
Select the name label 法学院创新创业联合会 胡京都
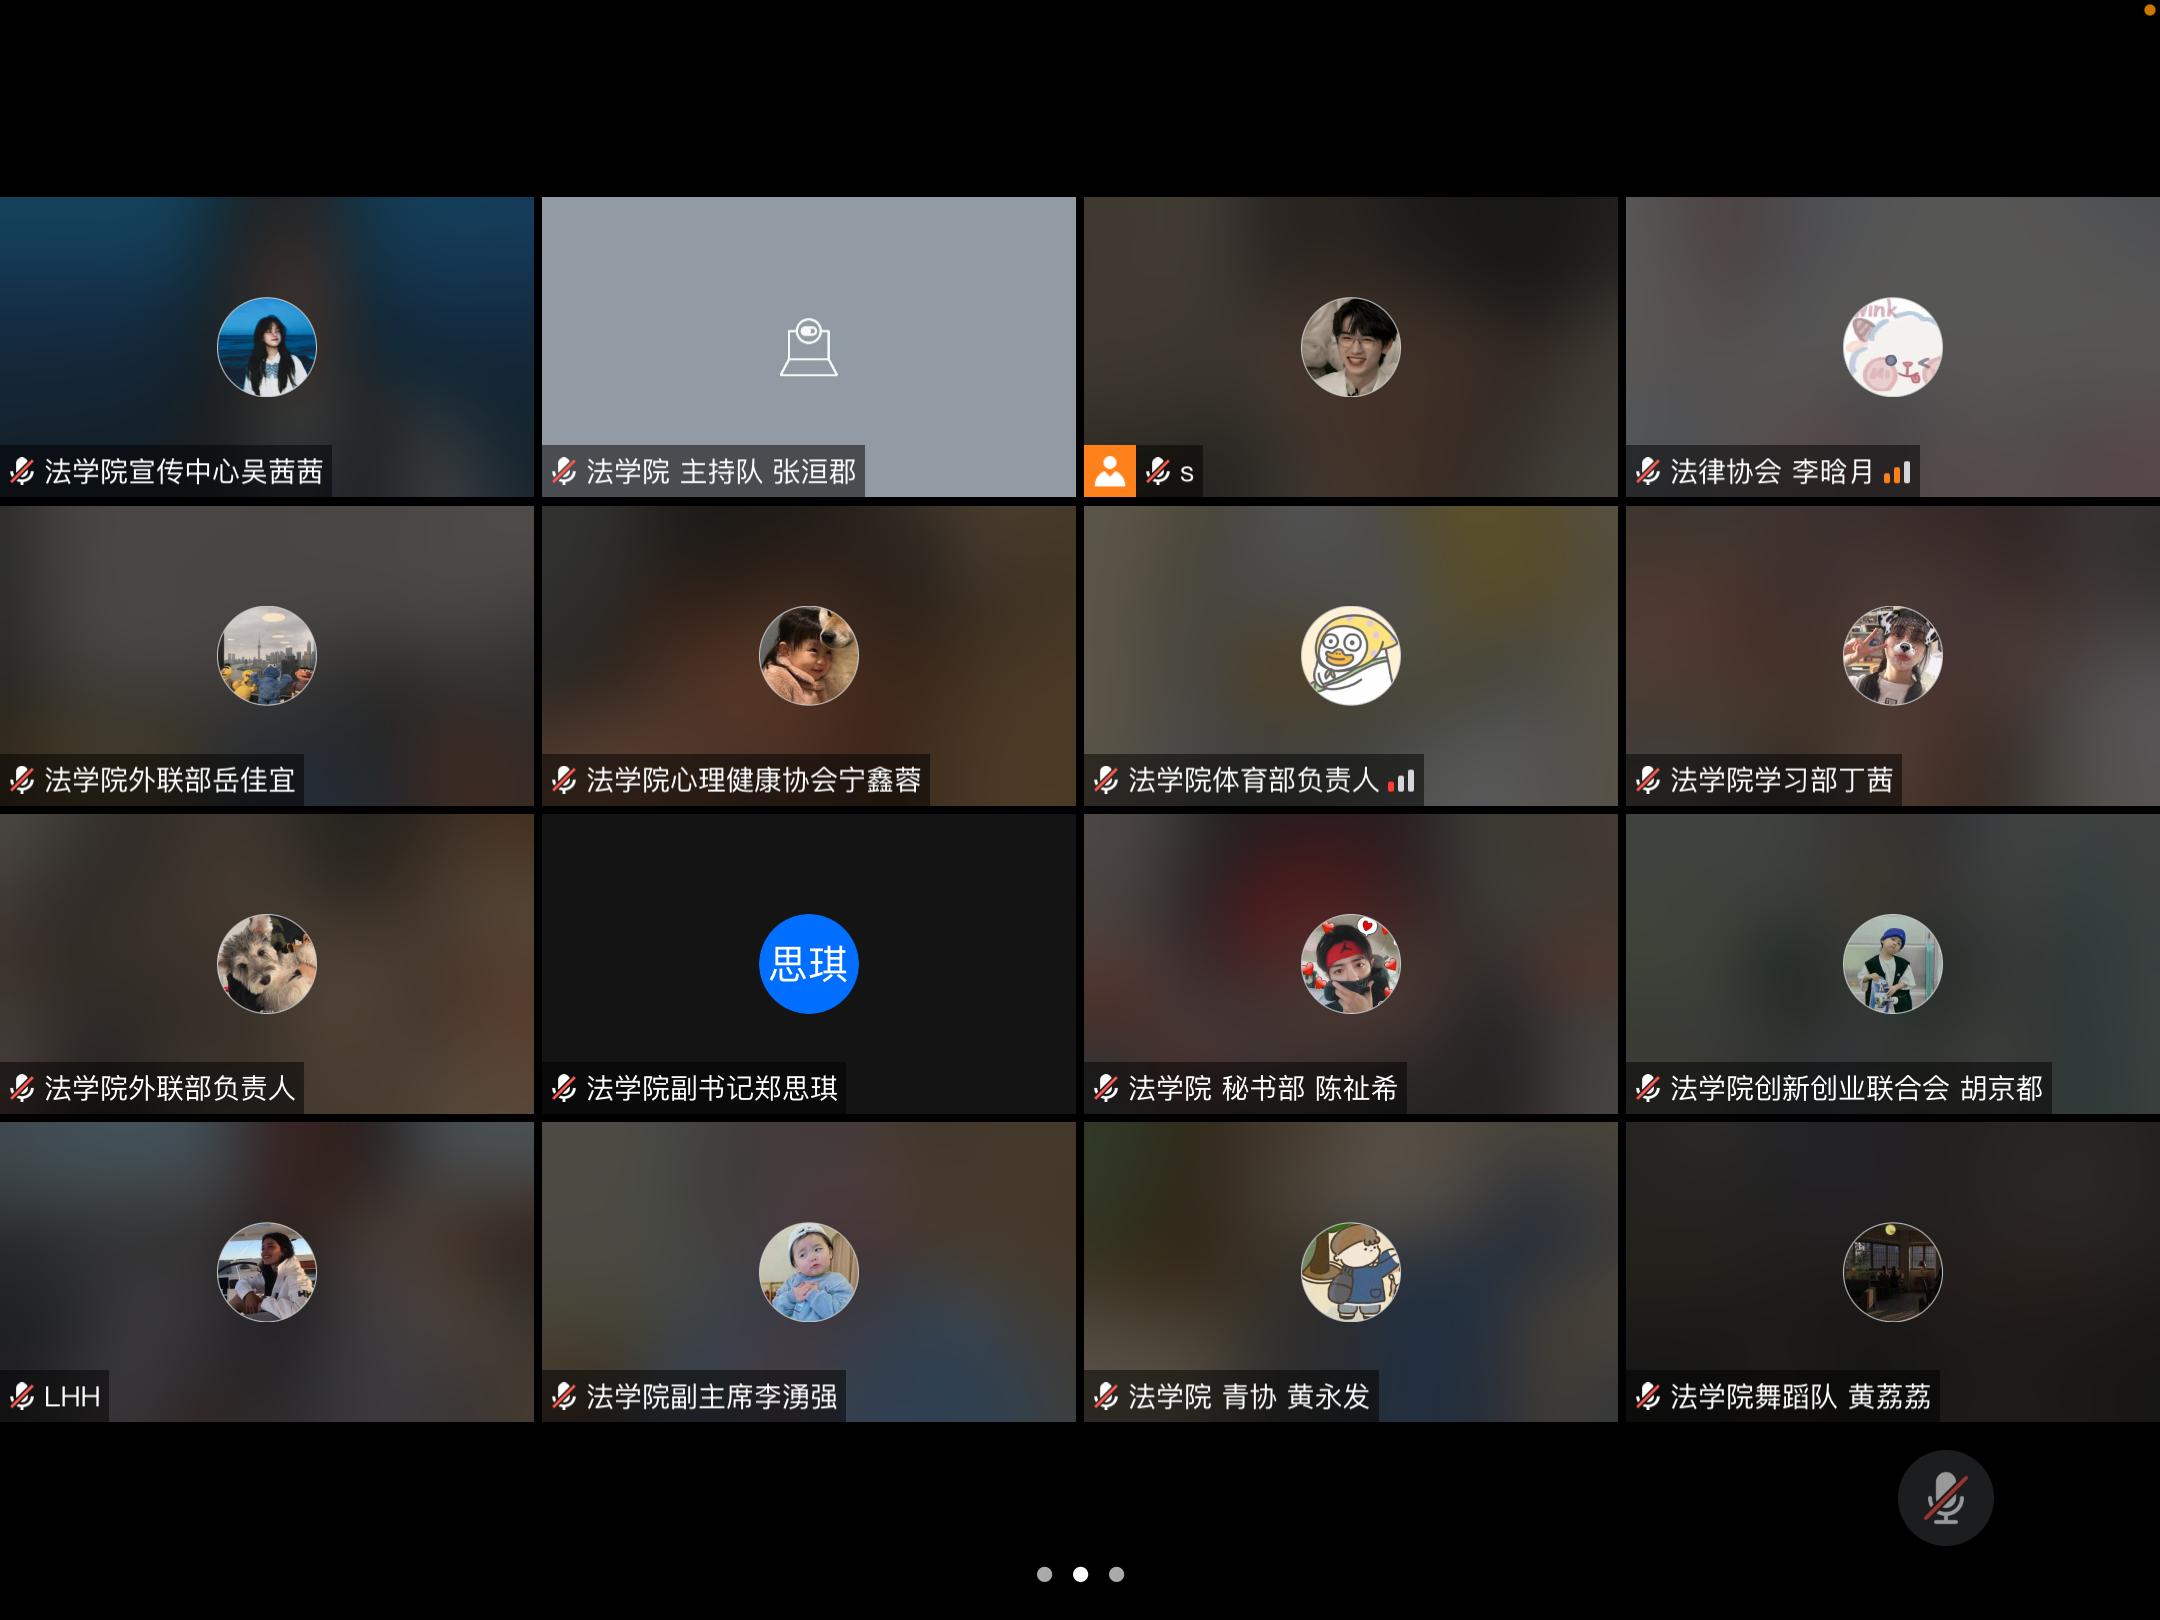coord(1855,1088)
